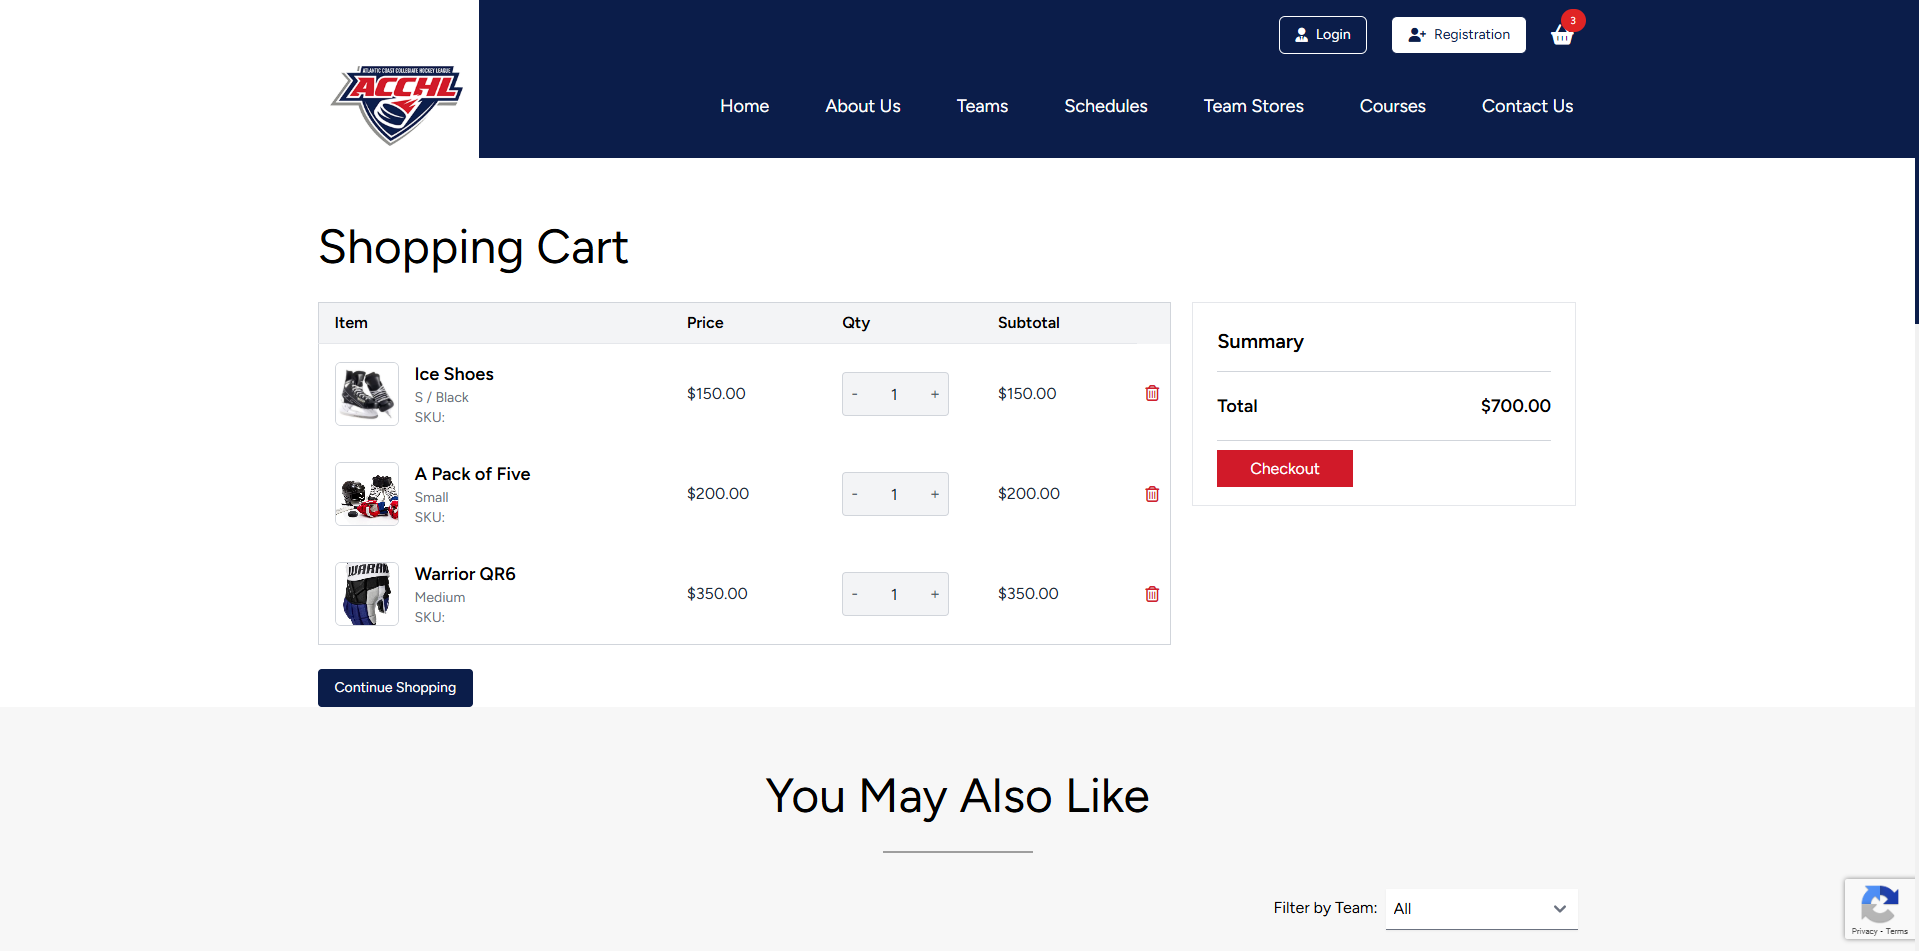Decrease Warrior QR6 quantity with minus
Viewport: 1919px width, 951px height.
coord(855,593)
